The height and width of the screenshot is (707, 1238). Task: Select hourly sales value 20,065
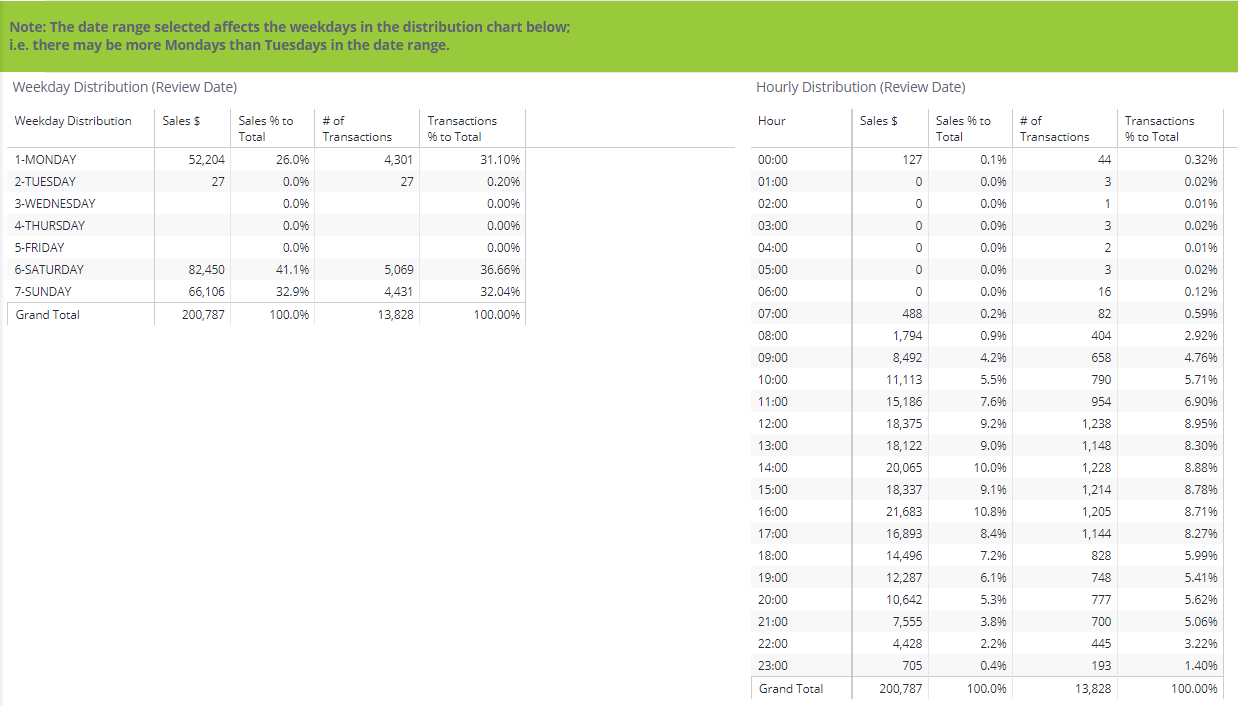(905, 468)
